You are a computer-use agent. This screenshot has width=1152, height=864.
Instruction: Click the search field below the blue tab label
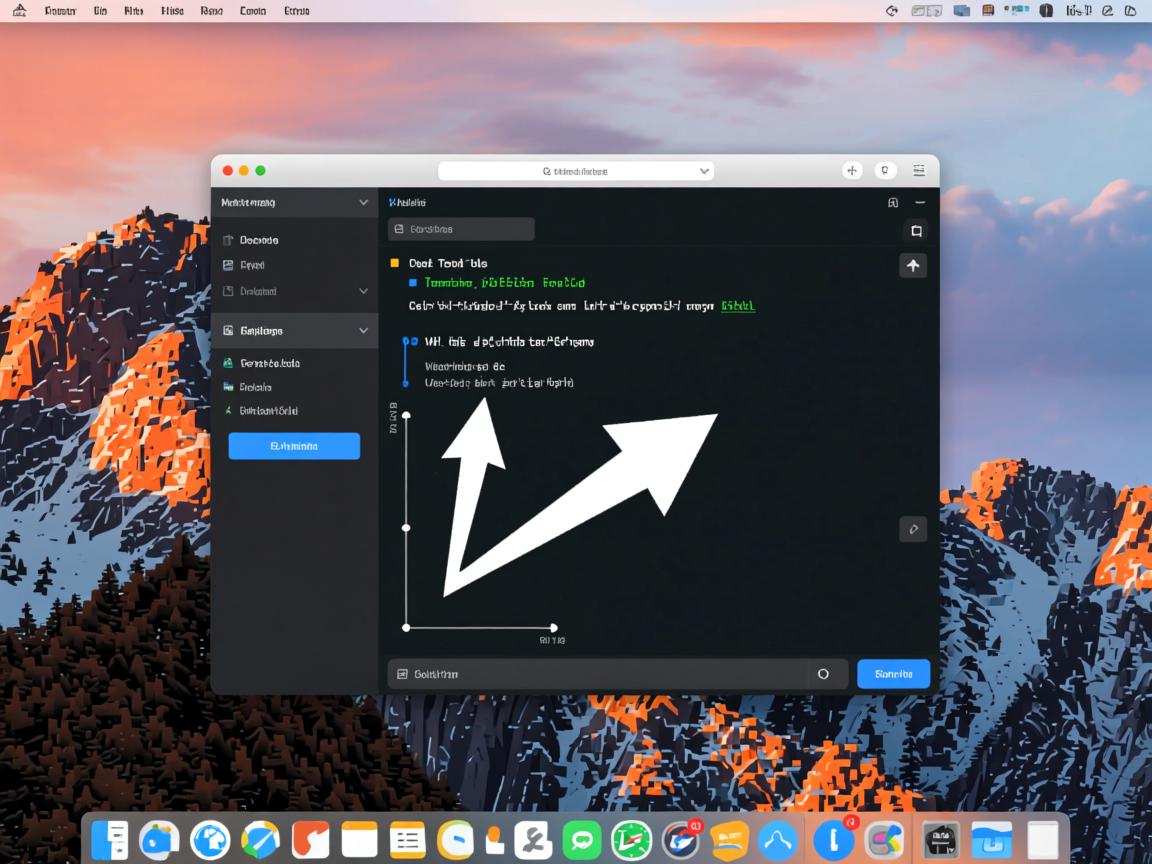coord(461,230)
